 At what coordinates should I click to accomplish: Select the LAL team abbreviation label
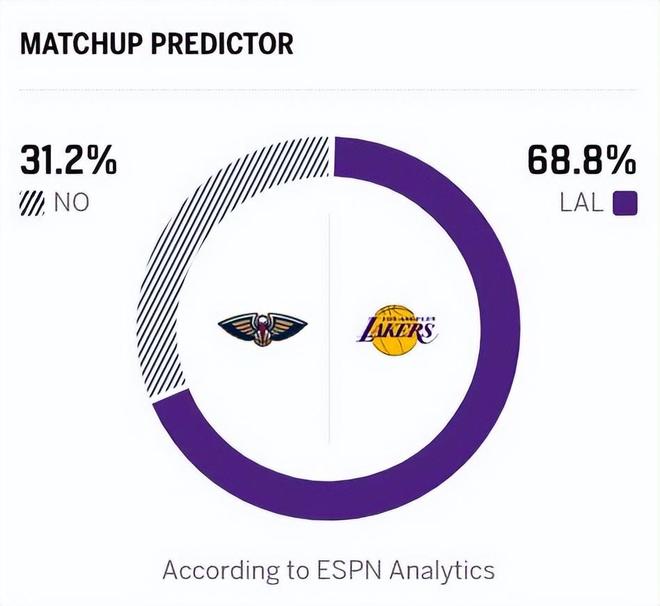pyautogui.click(x=582, y=203)
